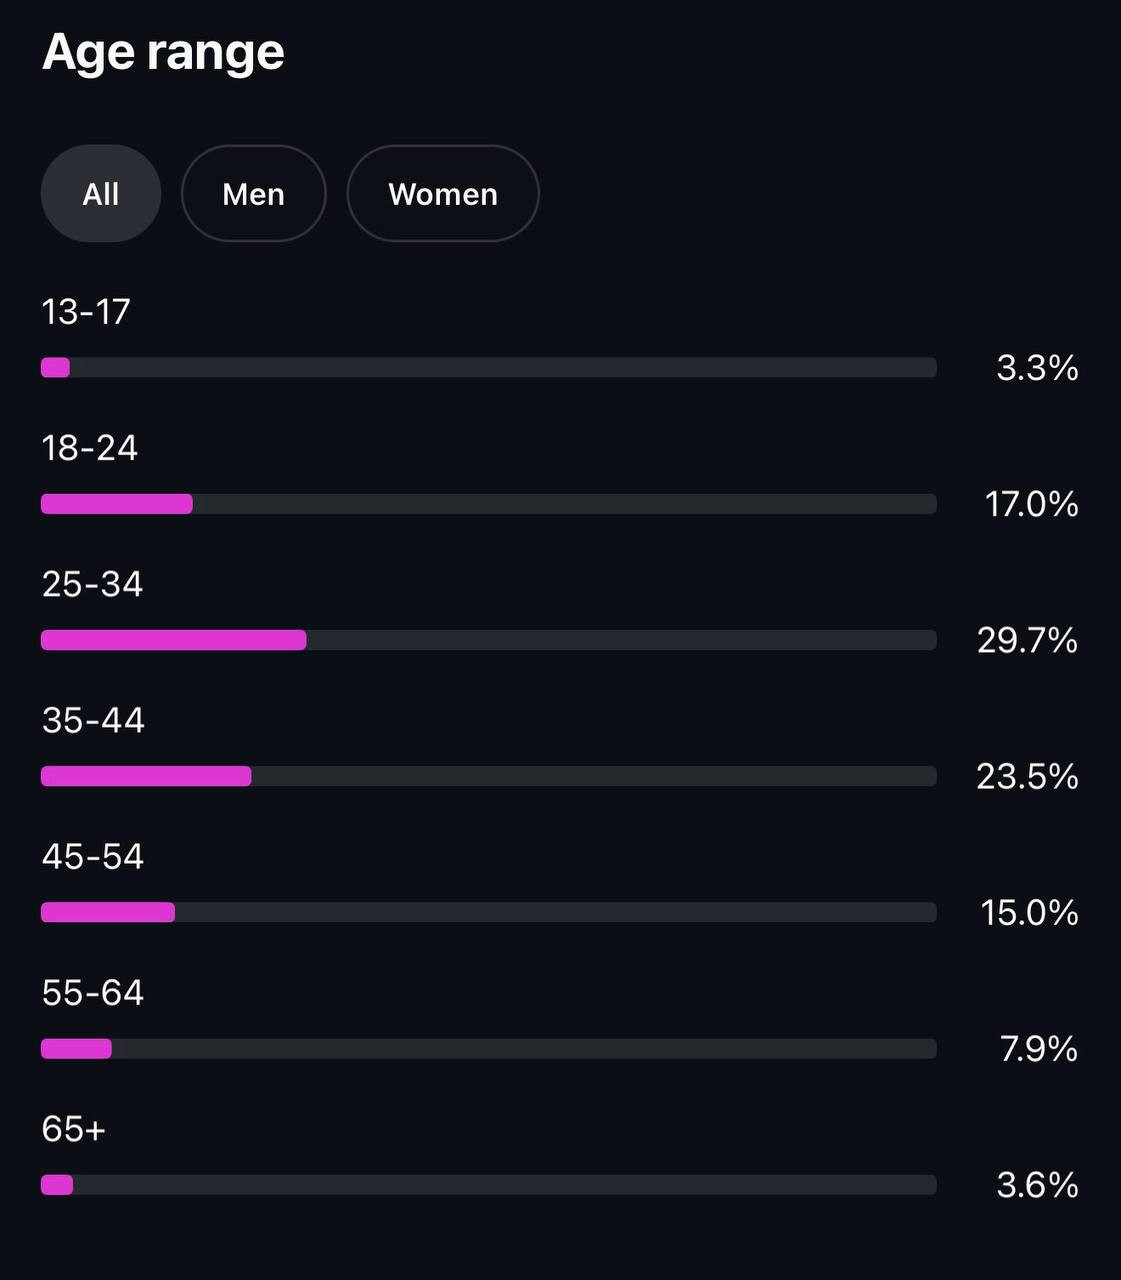Viewport: 1121px width, 1280px height.
Task: Switch to the Men filter
Action: pos(253,194)
